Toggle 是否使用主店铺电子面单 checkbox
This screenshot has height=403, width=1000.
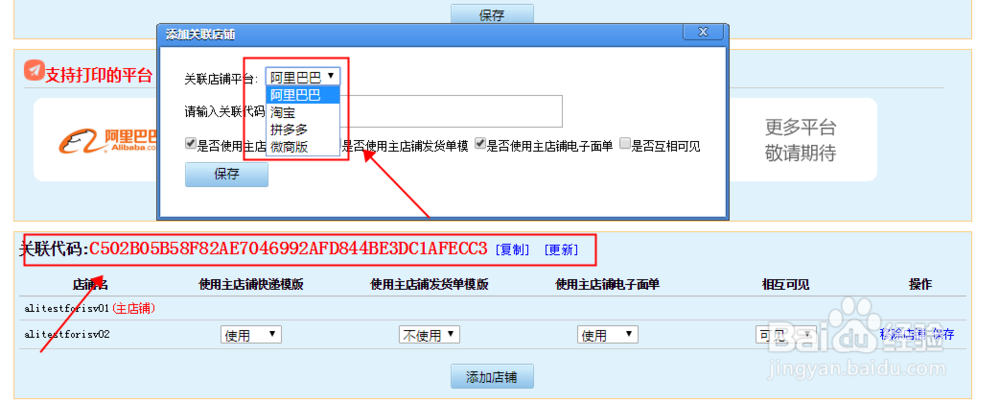pyautogui.click(x=480, y=144)
